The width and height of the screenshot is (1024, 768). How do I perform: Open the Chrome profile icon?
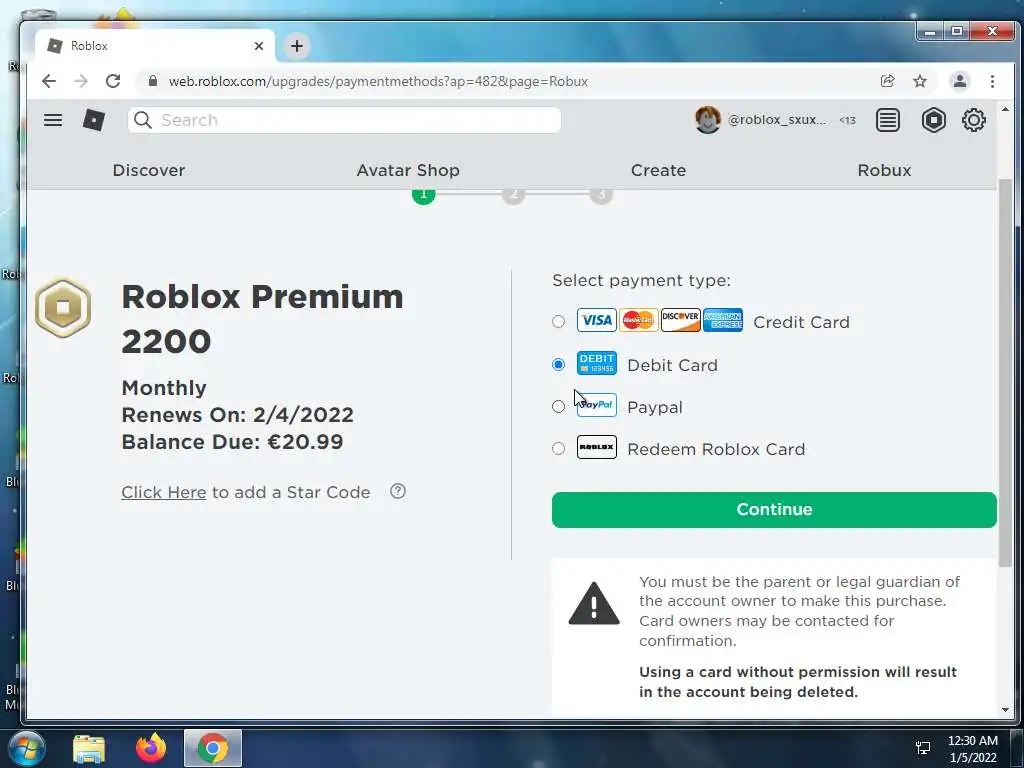tap(959, 81)
